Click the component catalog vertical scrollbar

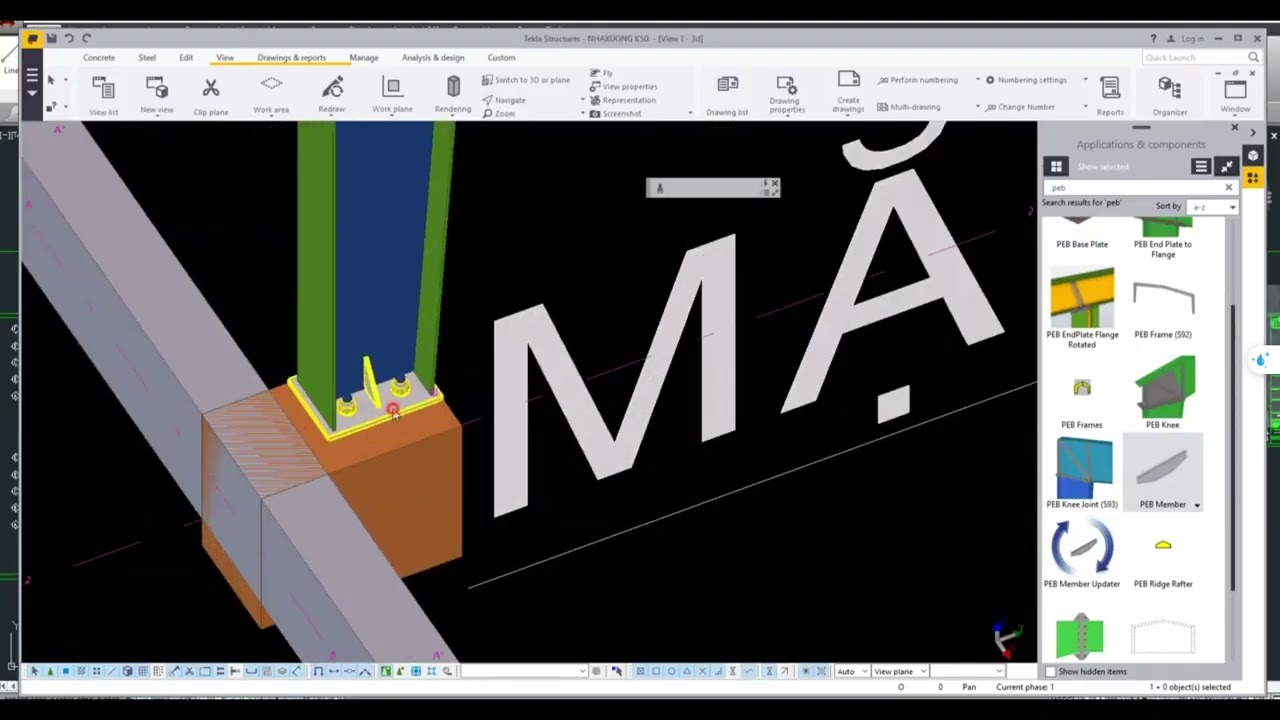tap(1232, 448)
